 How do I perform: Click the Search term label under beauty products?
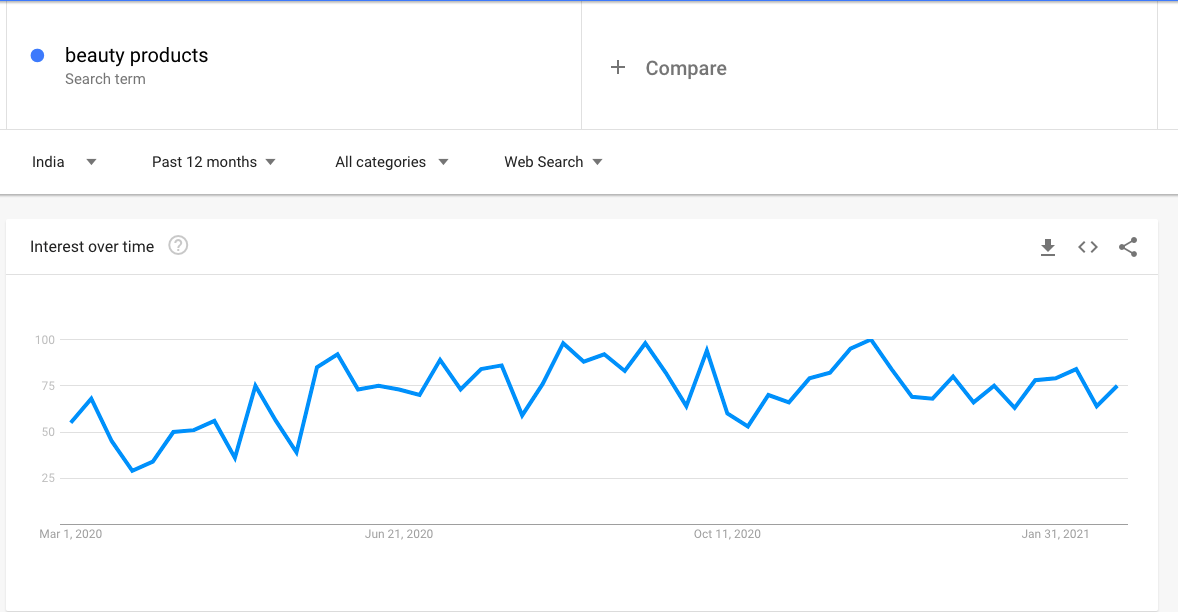click(105, 79)
